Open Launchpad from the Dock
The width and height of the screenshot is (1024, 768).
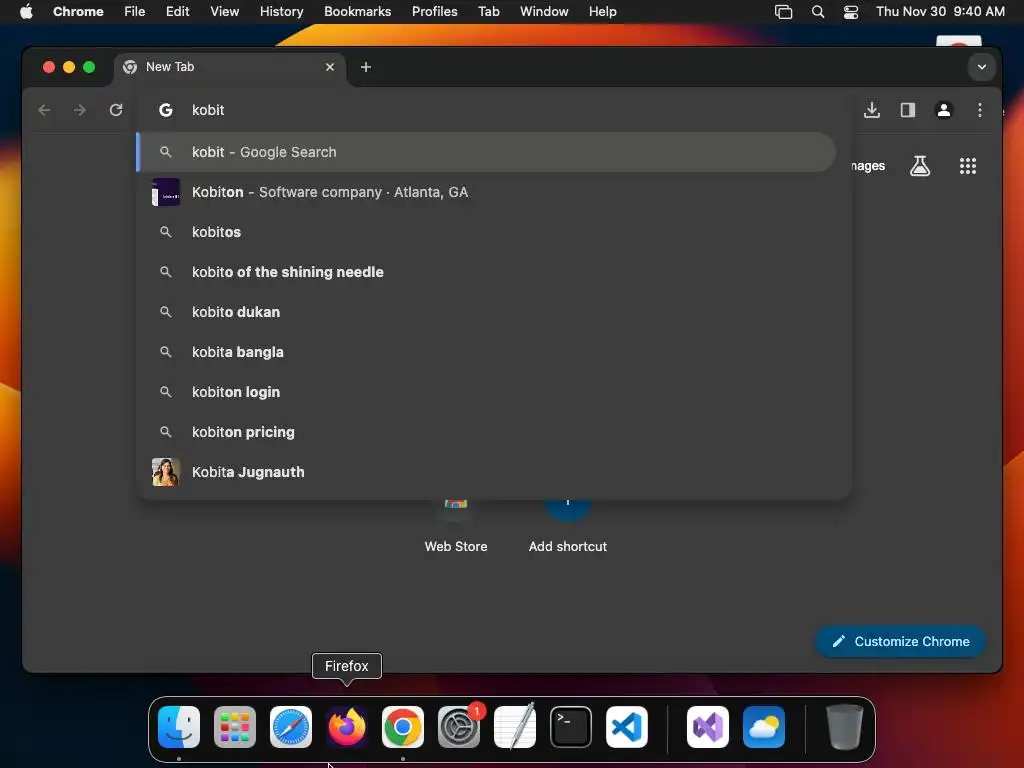pos(235,726)
